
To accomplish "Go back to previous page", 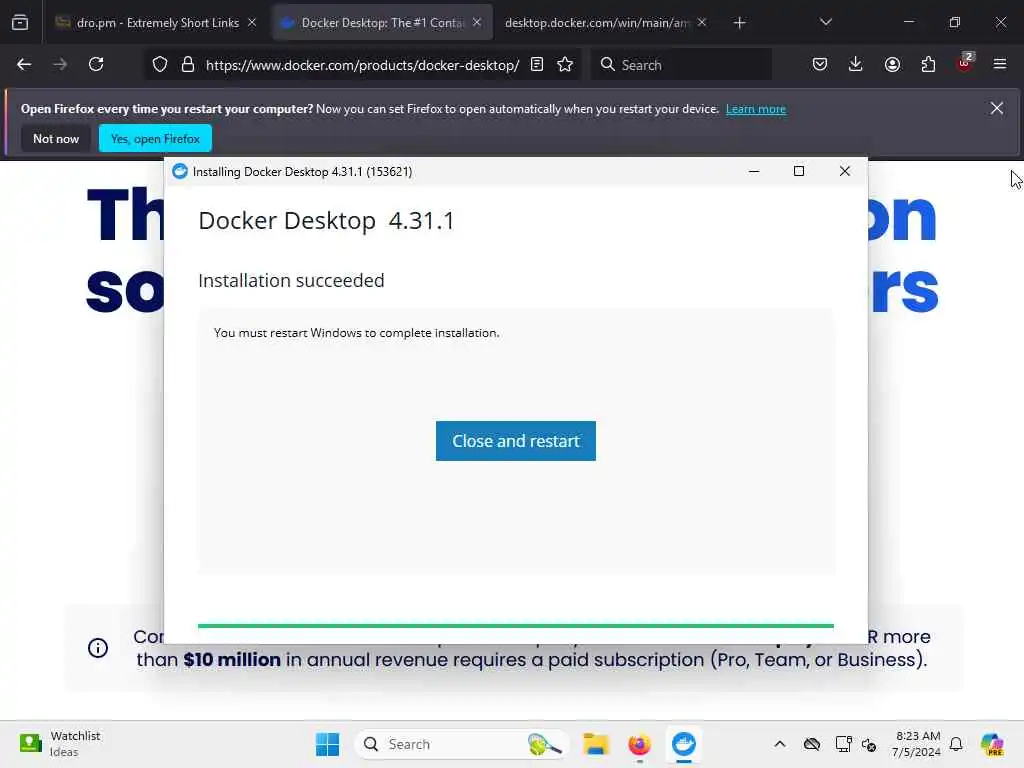I will tap(24, 65).
